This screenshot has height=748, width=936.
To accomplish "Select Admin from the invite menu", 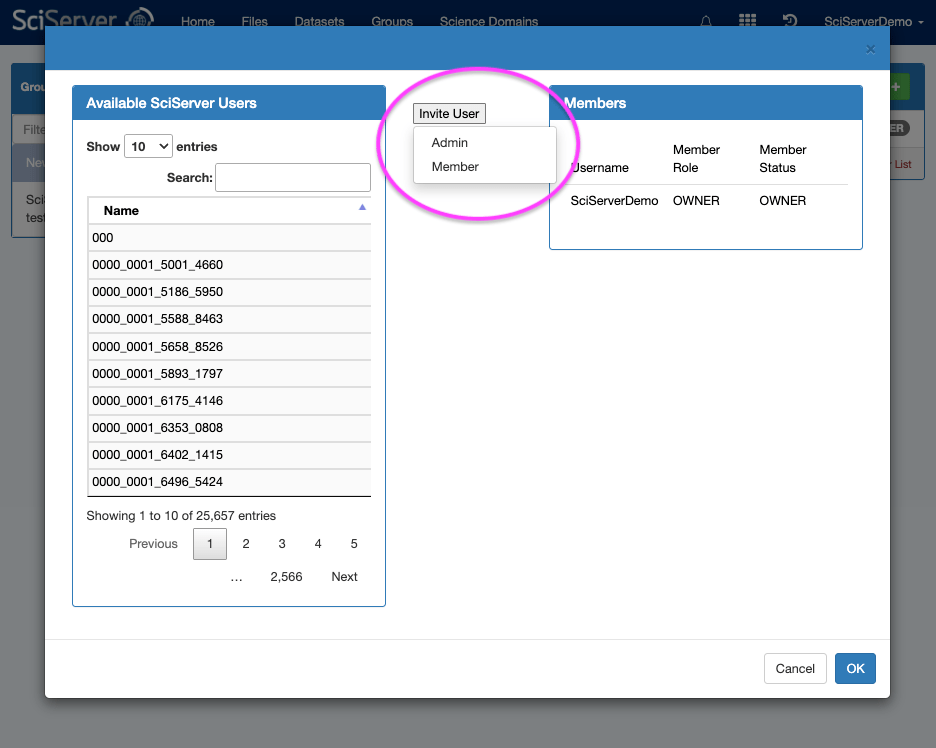I will tap(450, 143).
